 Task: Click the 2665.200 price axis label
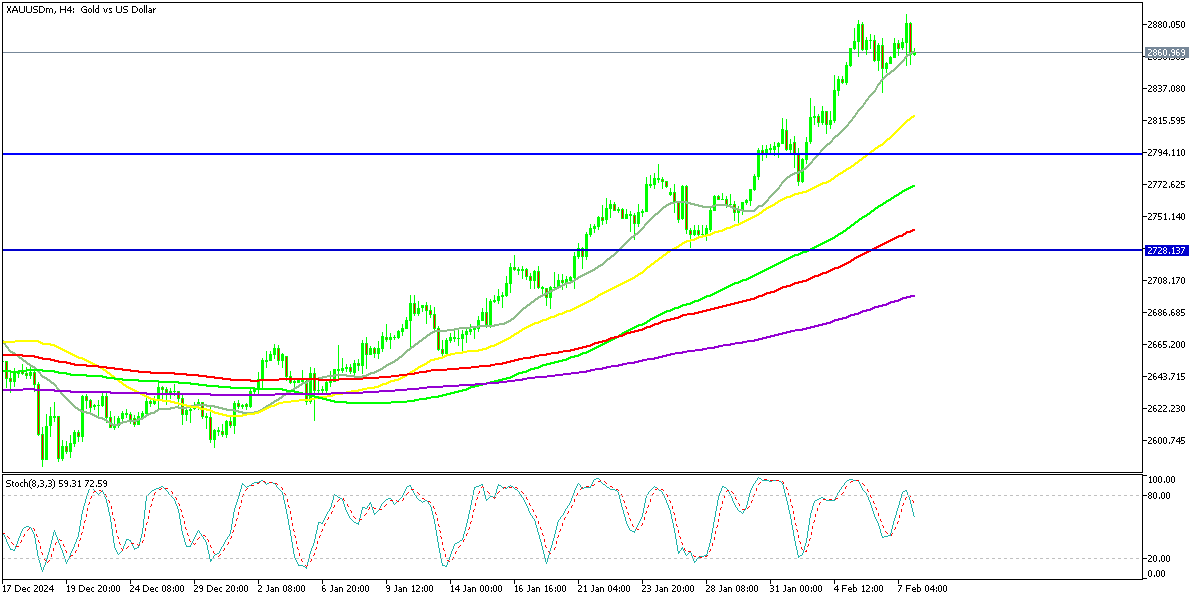tap(1166, 344)
